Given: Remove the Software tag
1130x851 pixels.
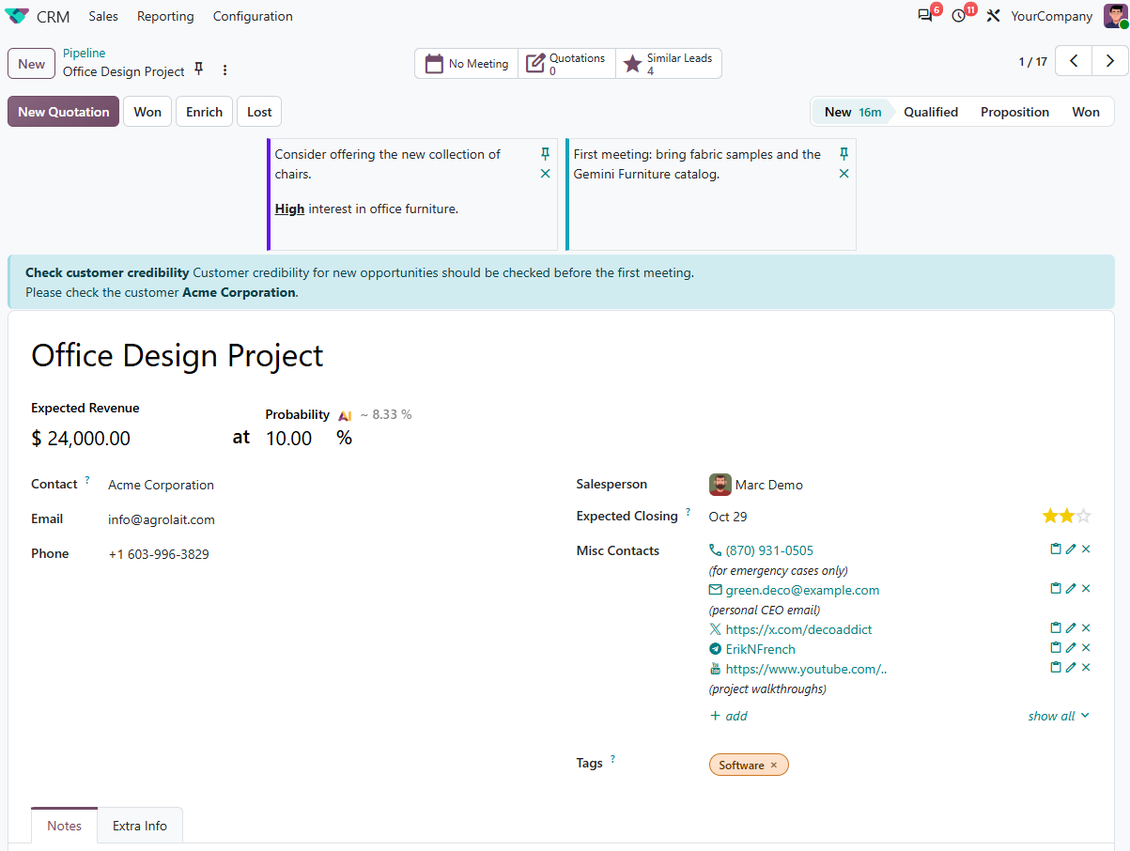Looking at the screenshot, I should click(774, 765).
